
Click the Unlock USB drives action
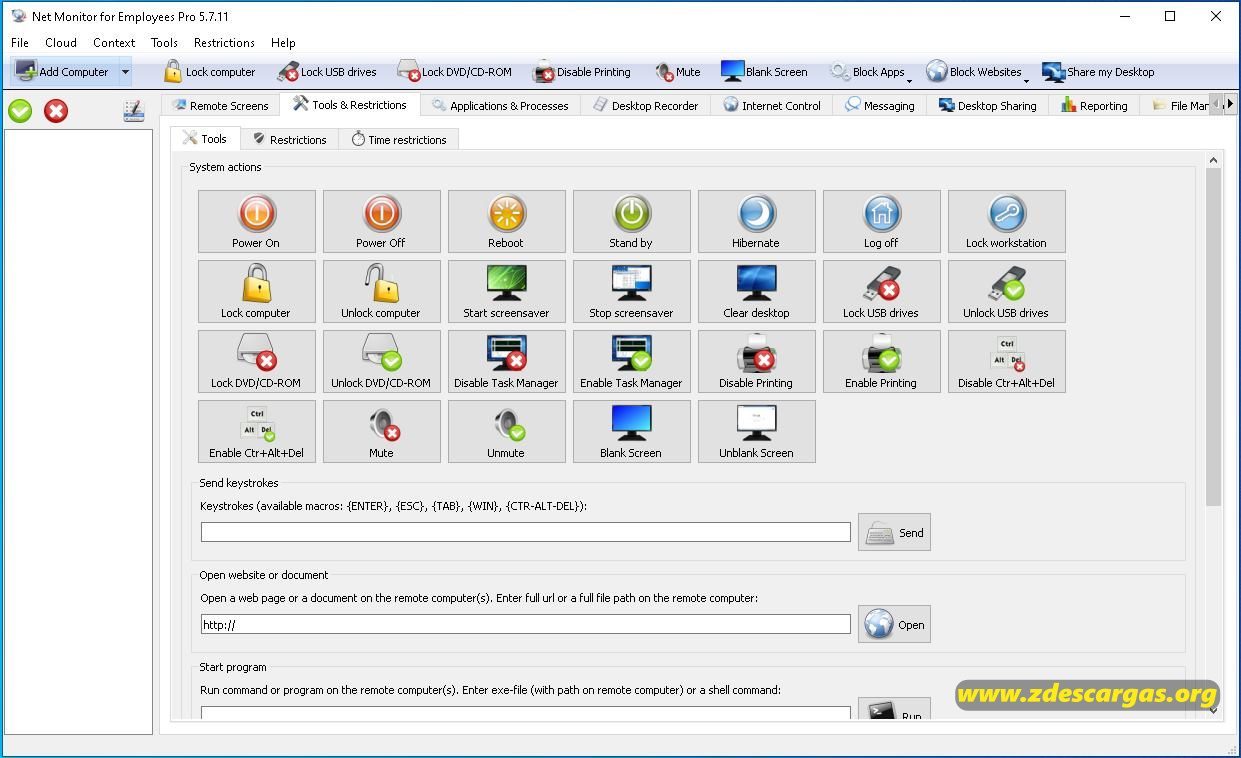point(1006,291)
